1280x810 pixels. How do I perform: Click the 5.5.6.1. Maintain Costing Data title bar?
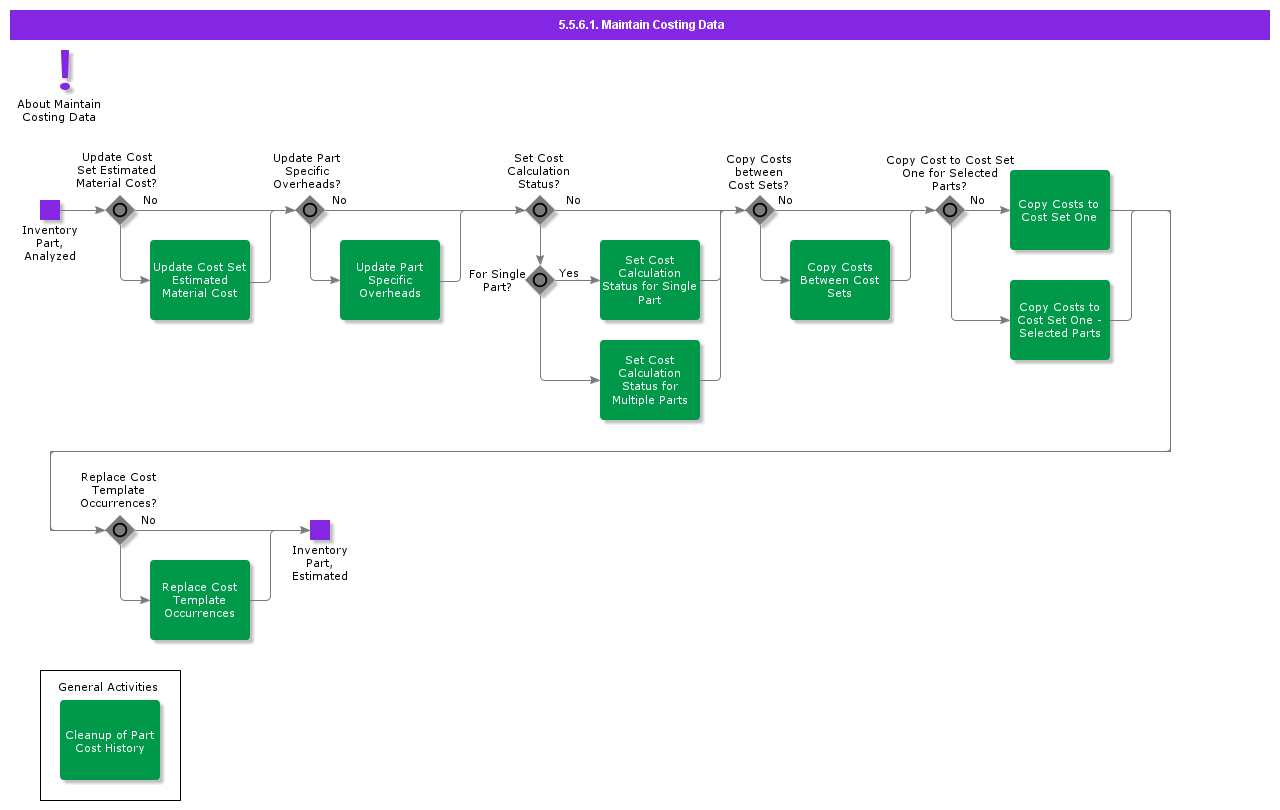click(x=640, y=24)
